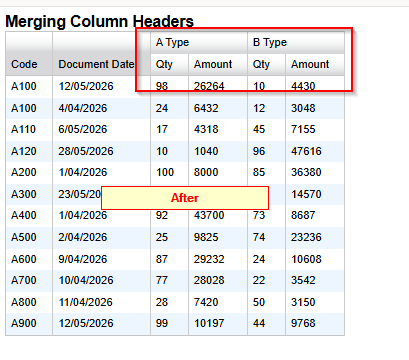
Task: Click the A200 code cell
Action: click(x=29, y=172)
